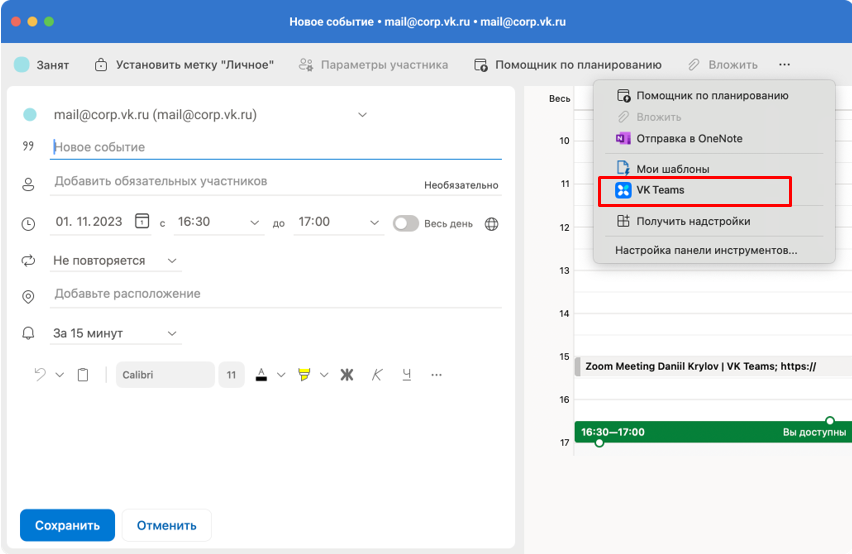Toggle the 'Весь день' switch
This screenshot has width=852, height=554.
[406, 223]
